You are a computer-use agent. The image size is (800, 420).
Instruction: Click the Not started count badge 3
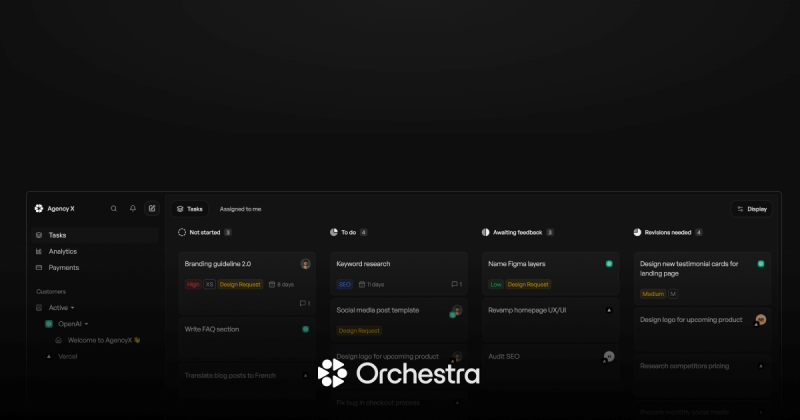[x=228, y=232]
